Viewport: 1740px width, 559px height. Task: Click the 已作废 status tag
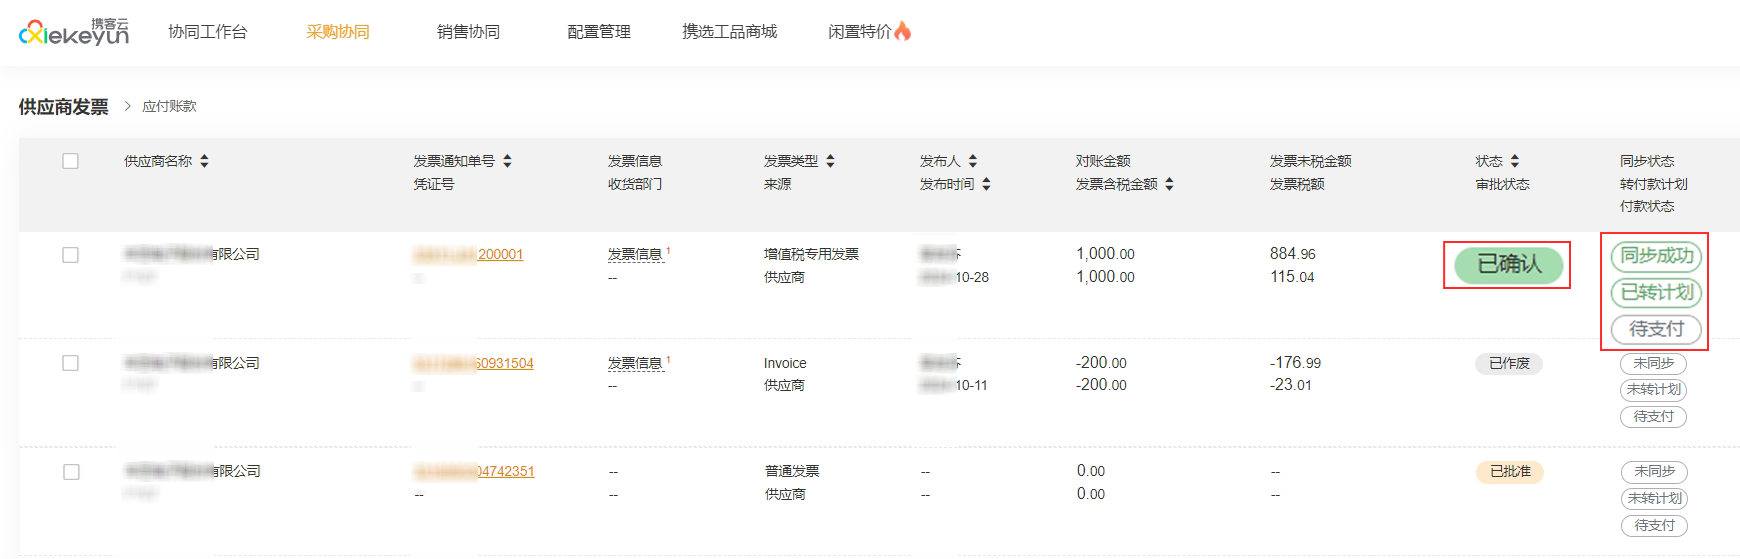coord(1509,363)
